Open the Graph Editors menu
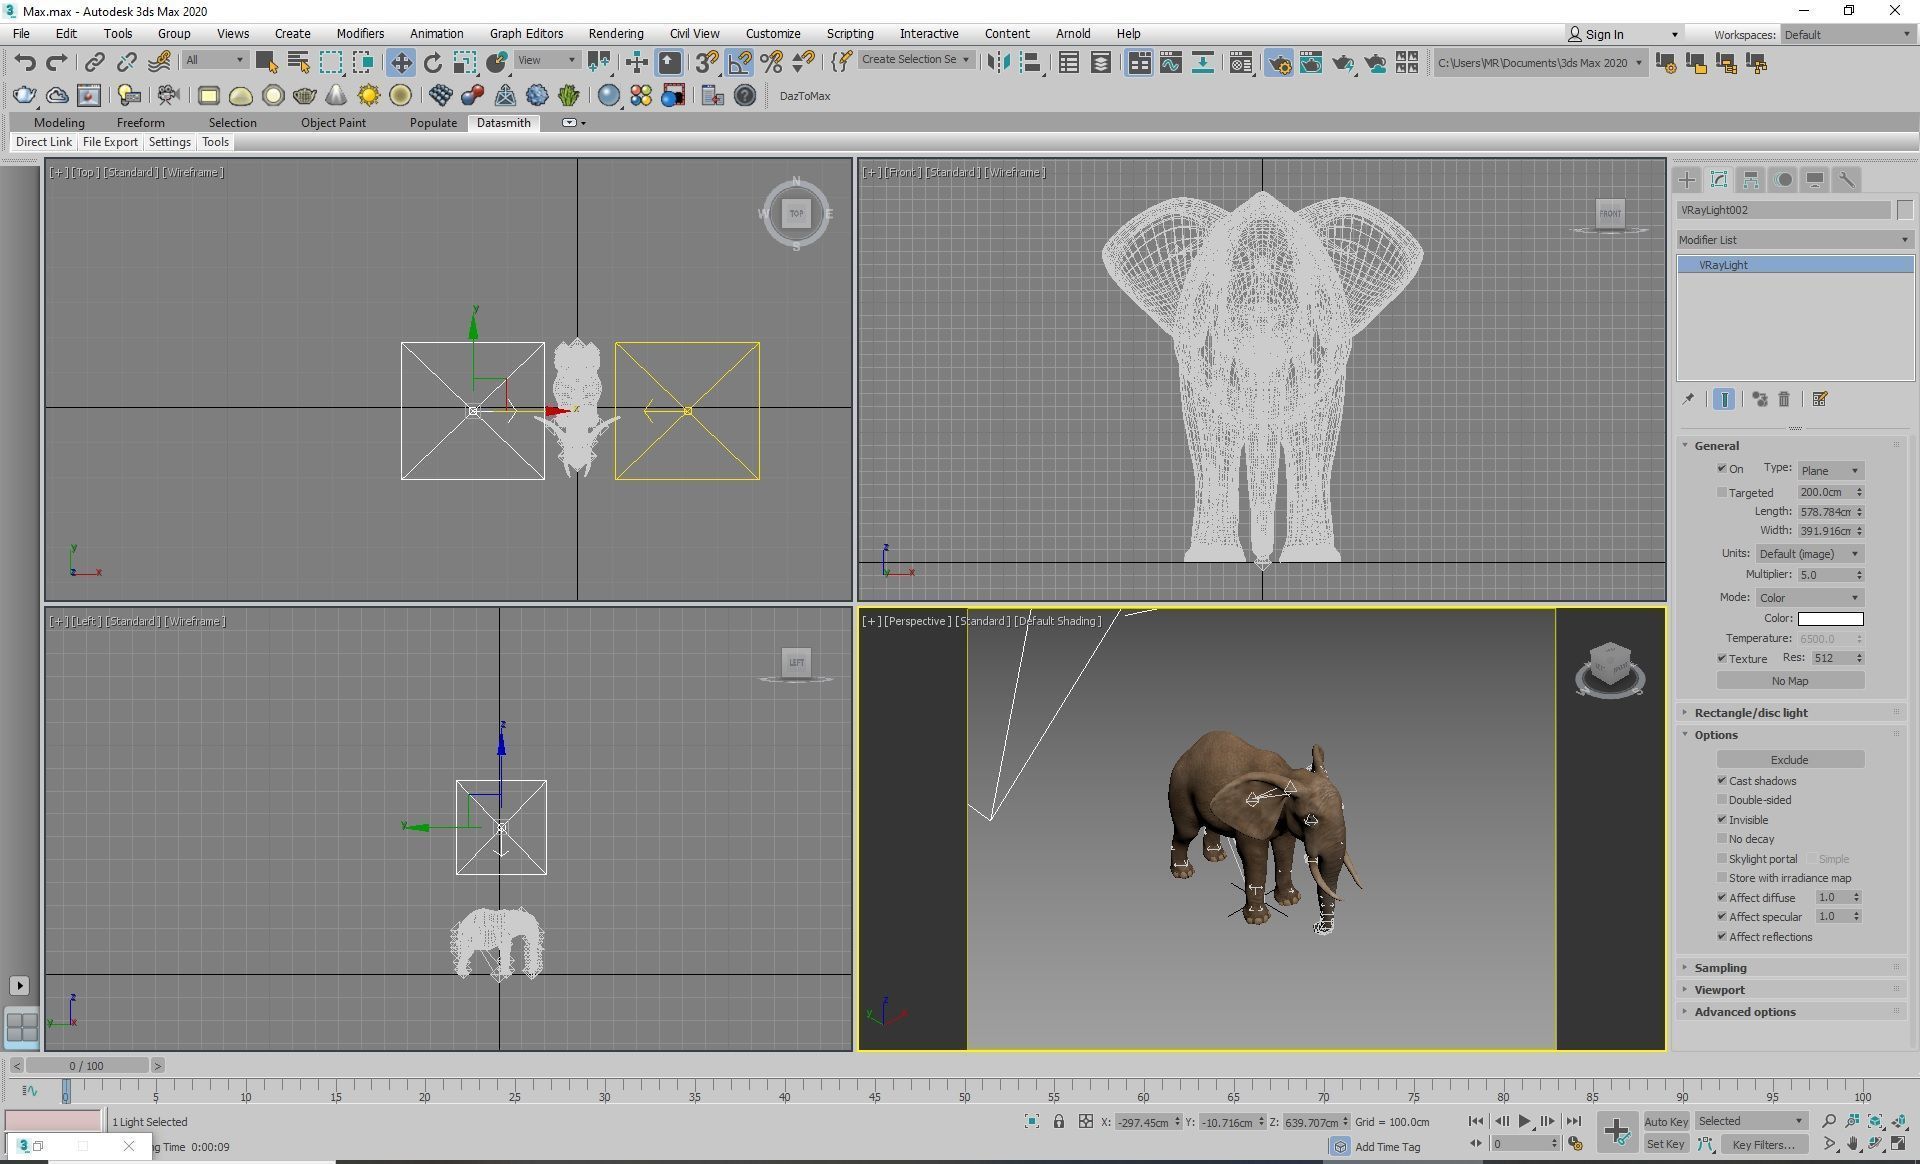The width and height of the screenshot is (1920, 1164). [x=526, y=34]
